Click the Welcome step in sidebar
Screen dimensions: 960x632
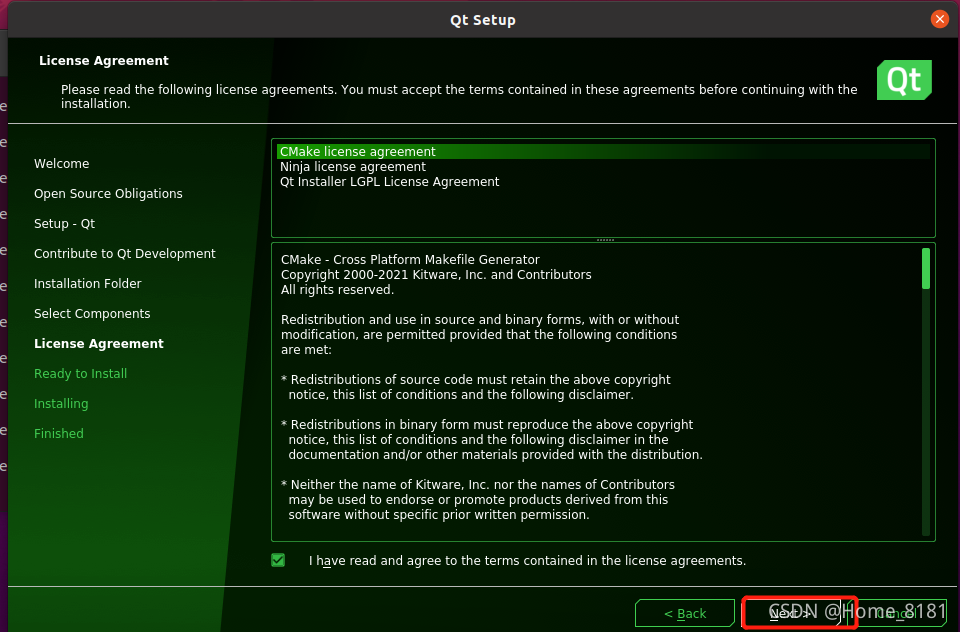(x=61, y=164)
